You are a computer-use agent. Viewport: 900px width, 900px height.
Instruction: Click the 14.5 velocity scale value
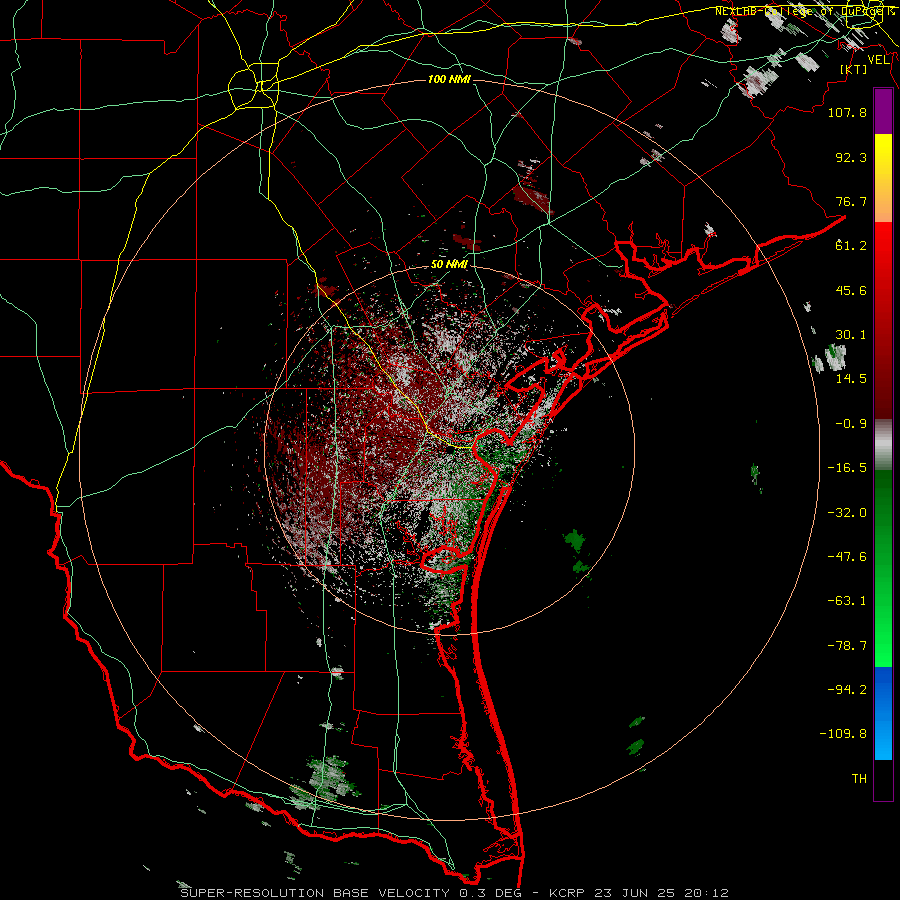coord(851,379)
